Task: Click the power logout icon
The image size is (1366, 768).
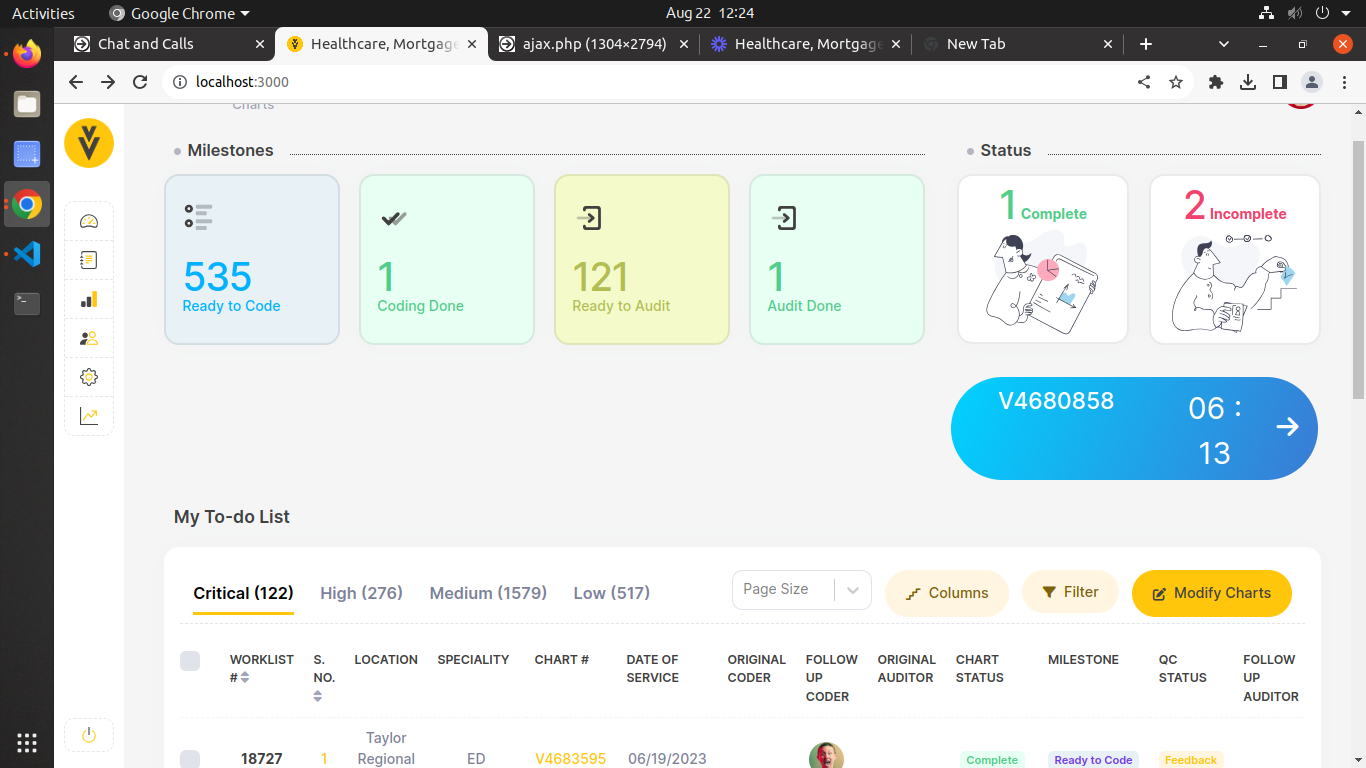Action: [x=89, y=735]
